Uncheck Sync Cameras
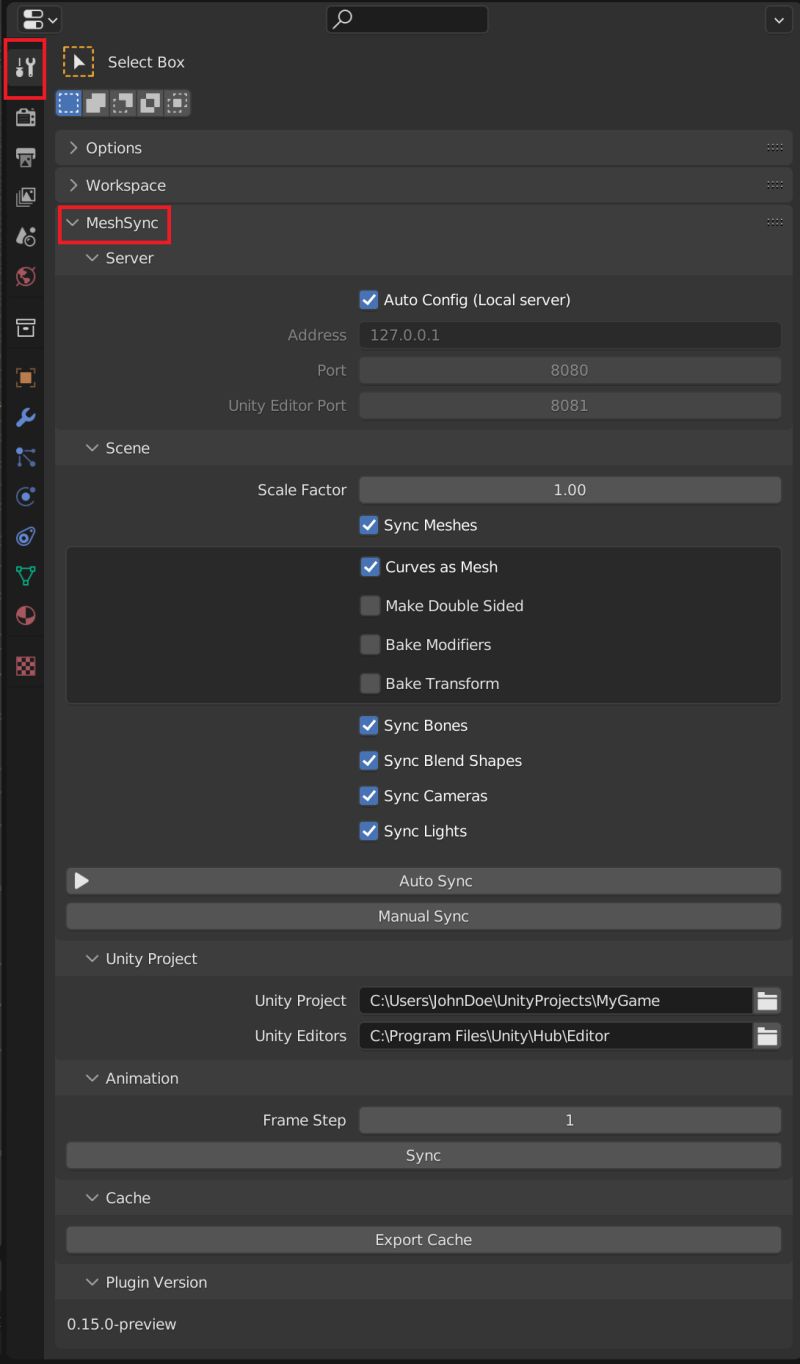The width and height of the screenshot is (800, 1364). 369,796
